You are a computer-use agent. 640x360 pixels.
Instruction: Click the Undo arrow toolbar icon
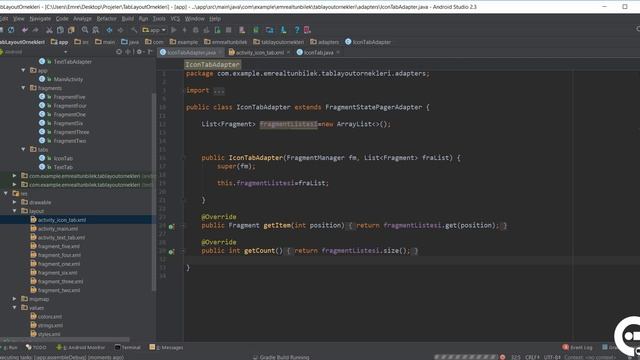[25, 30]
